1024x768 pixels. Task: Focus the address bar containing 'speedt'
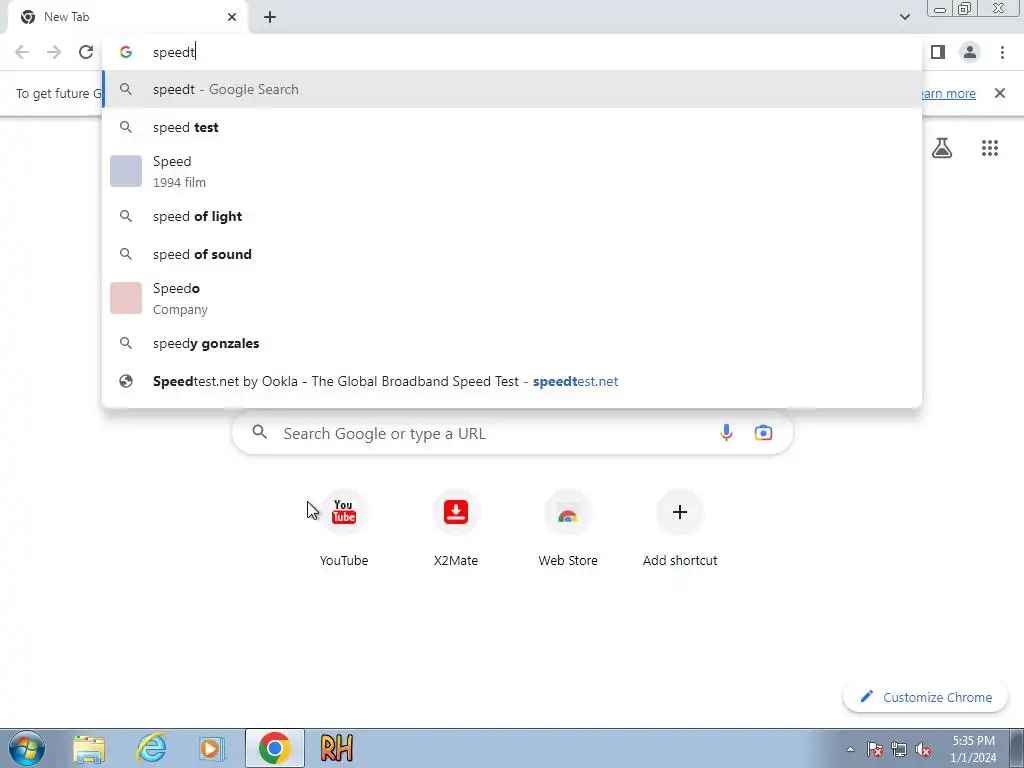point(512,52)
